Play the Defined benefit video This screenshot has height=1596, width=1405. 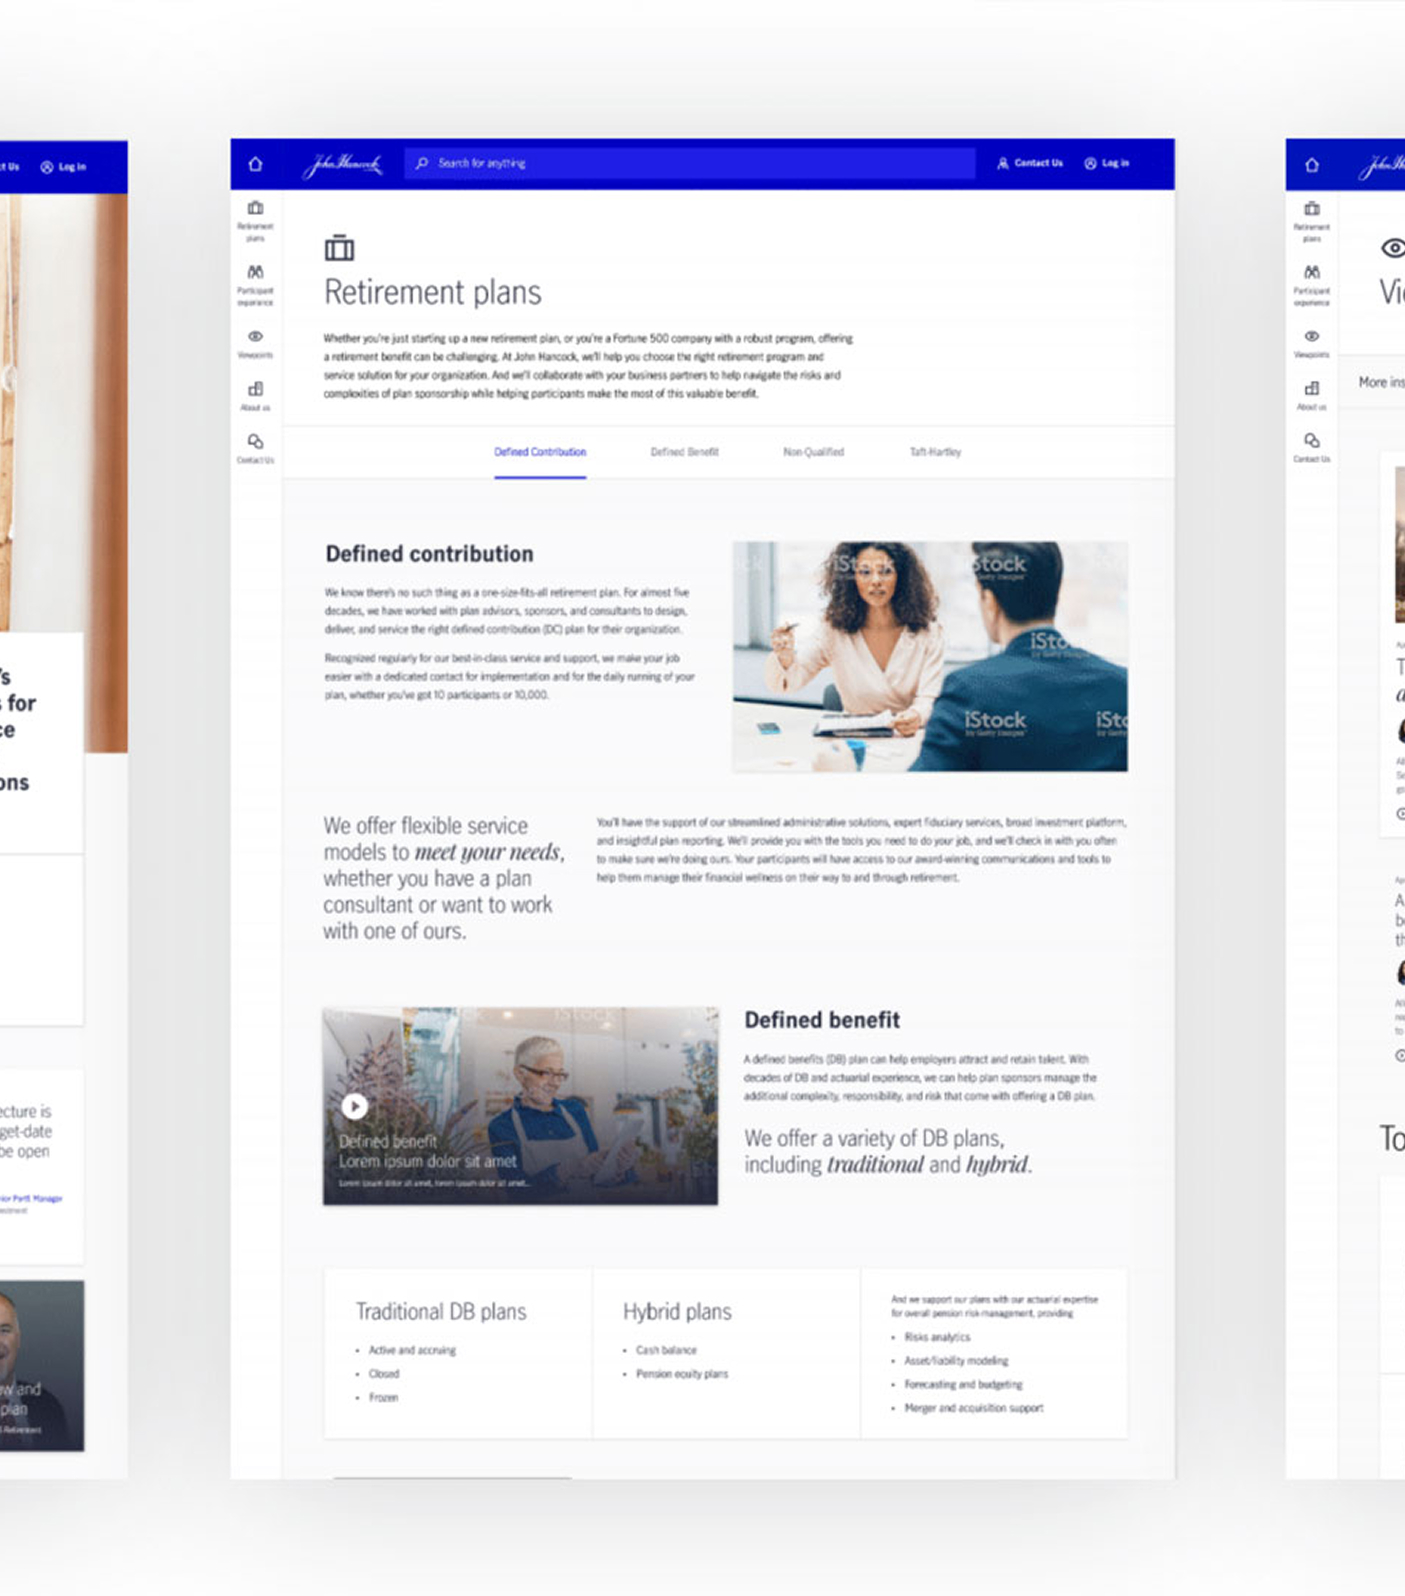354,1106
